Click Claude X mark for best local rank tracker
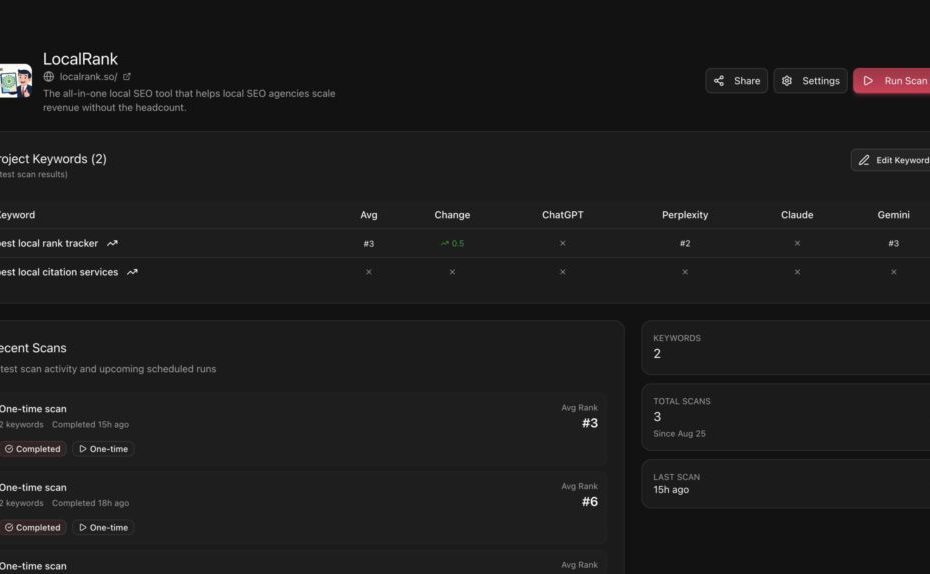This screenshot has width=930, height=574. (797, 243)
